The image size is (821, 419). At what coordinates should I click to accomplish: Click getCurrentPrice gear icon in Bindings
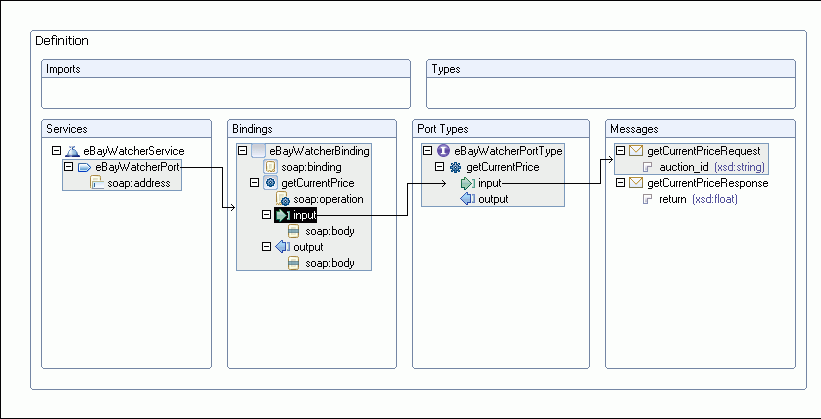click(270, 183)
